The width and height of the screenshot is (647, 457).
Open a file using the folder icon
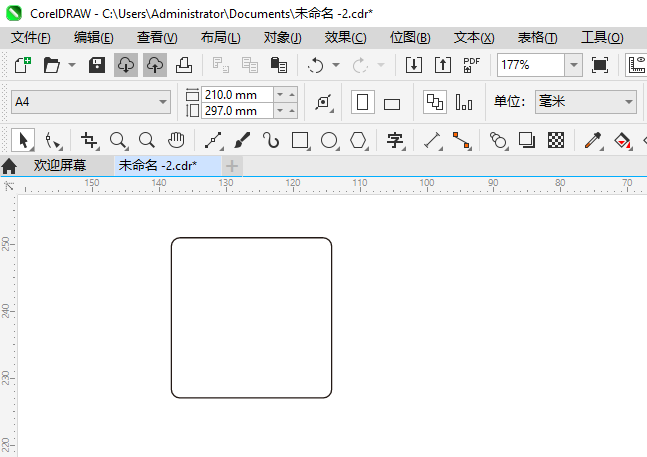point(52,65)
